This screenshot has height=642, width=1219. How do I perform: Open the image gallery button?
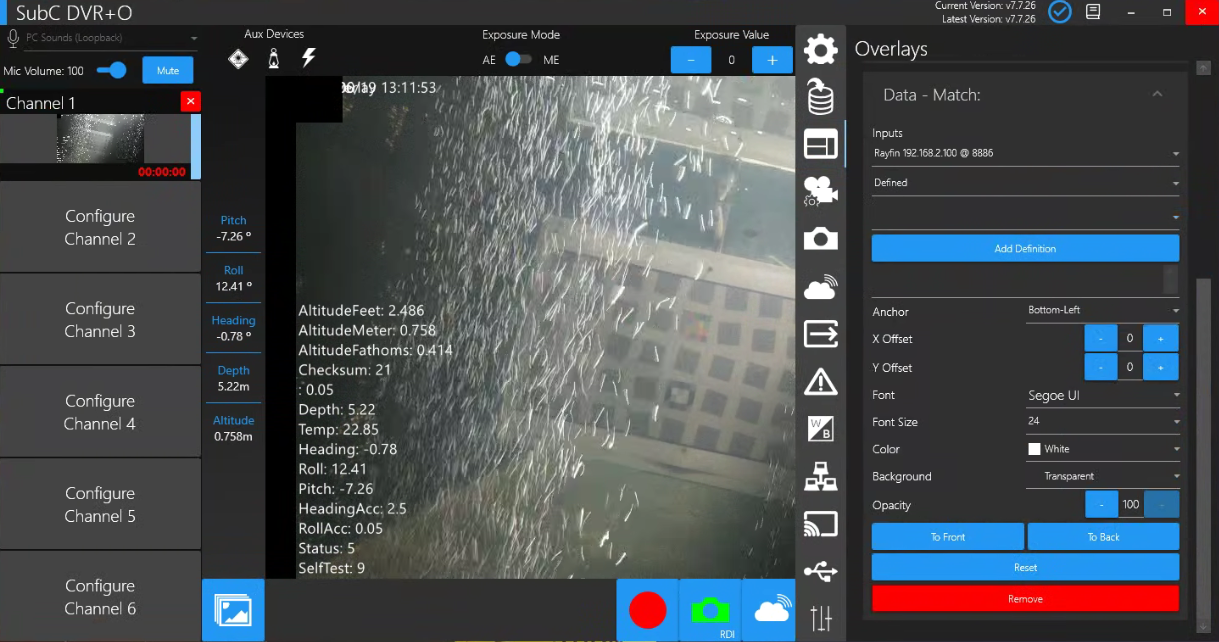coord(233,609)
